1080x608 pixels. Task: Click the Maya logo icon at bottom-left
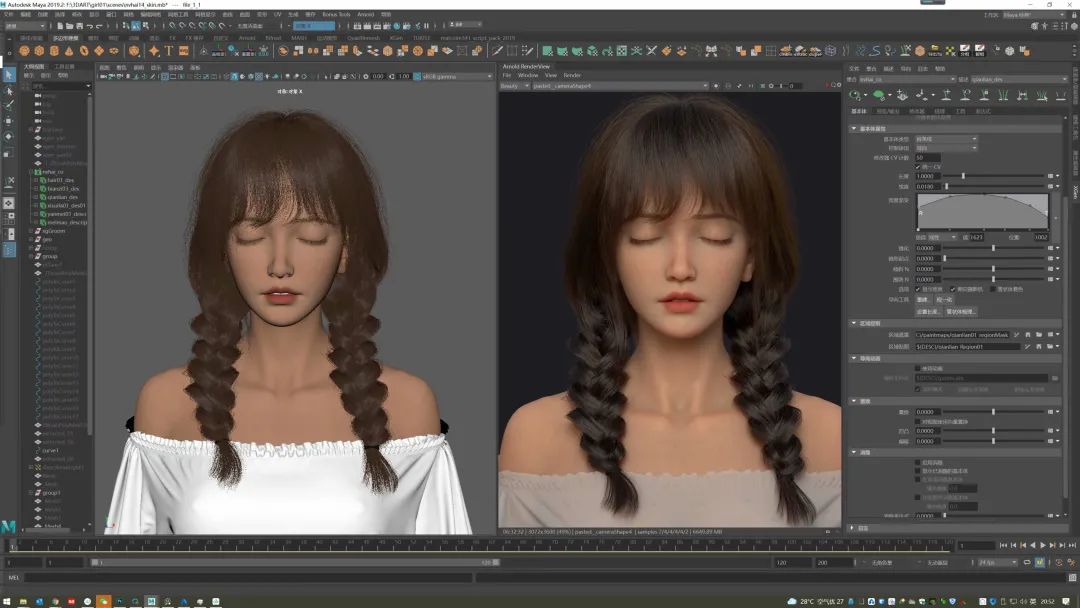(9, 526)
